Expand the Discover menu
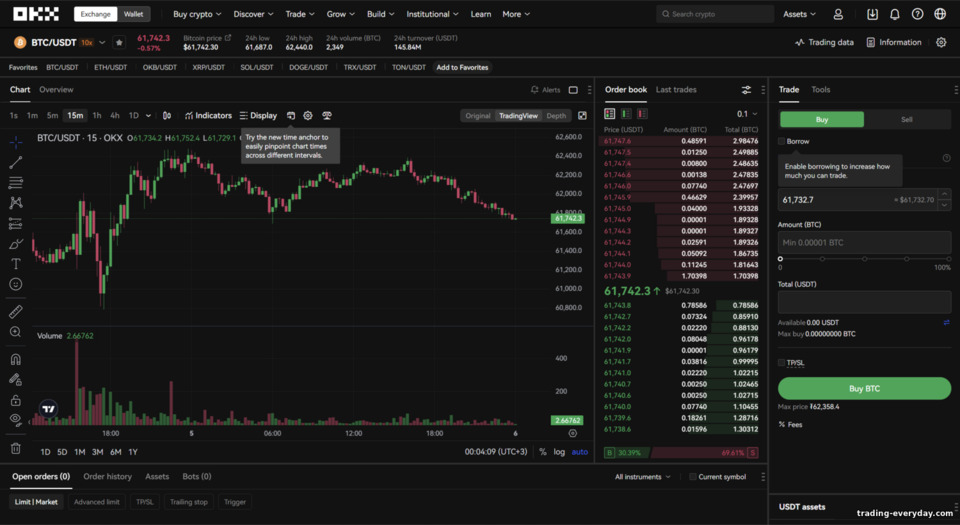 (253, 14)
